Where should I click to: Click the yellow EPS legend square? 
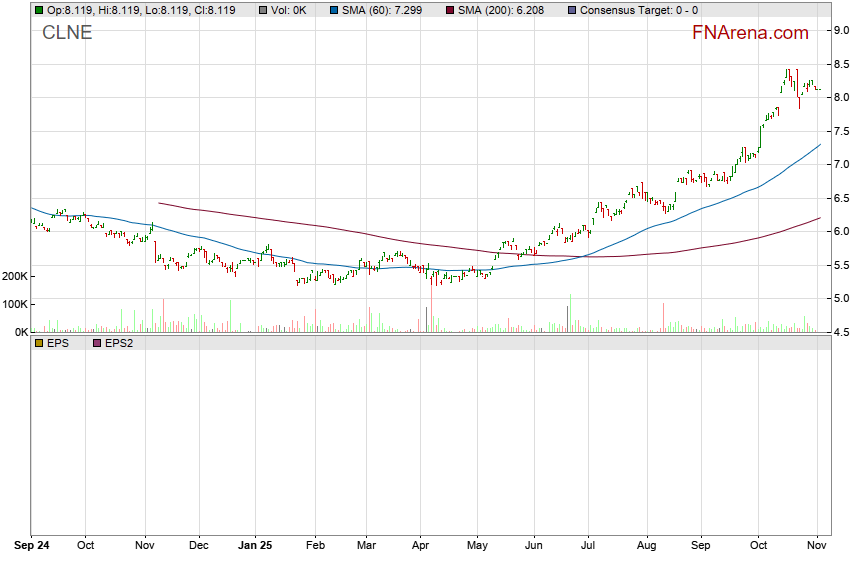(39, 343)
